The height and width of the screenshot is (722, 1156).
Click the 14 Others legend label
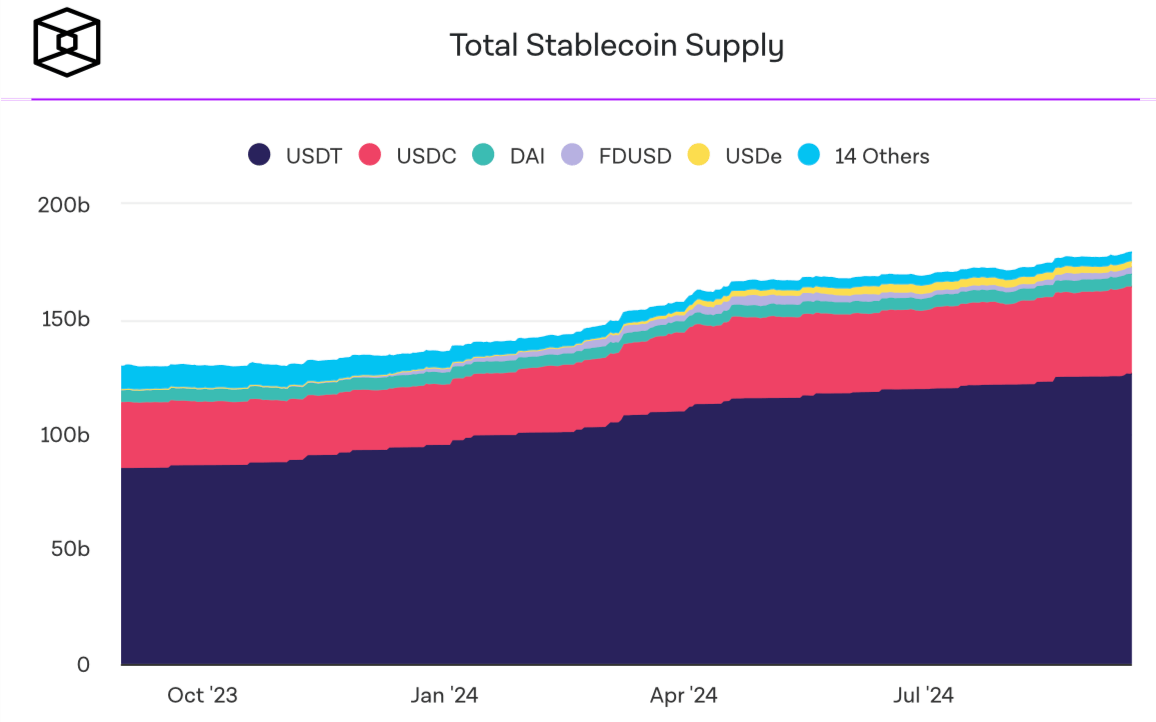[882, 156]
